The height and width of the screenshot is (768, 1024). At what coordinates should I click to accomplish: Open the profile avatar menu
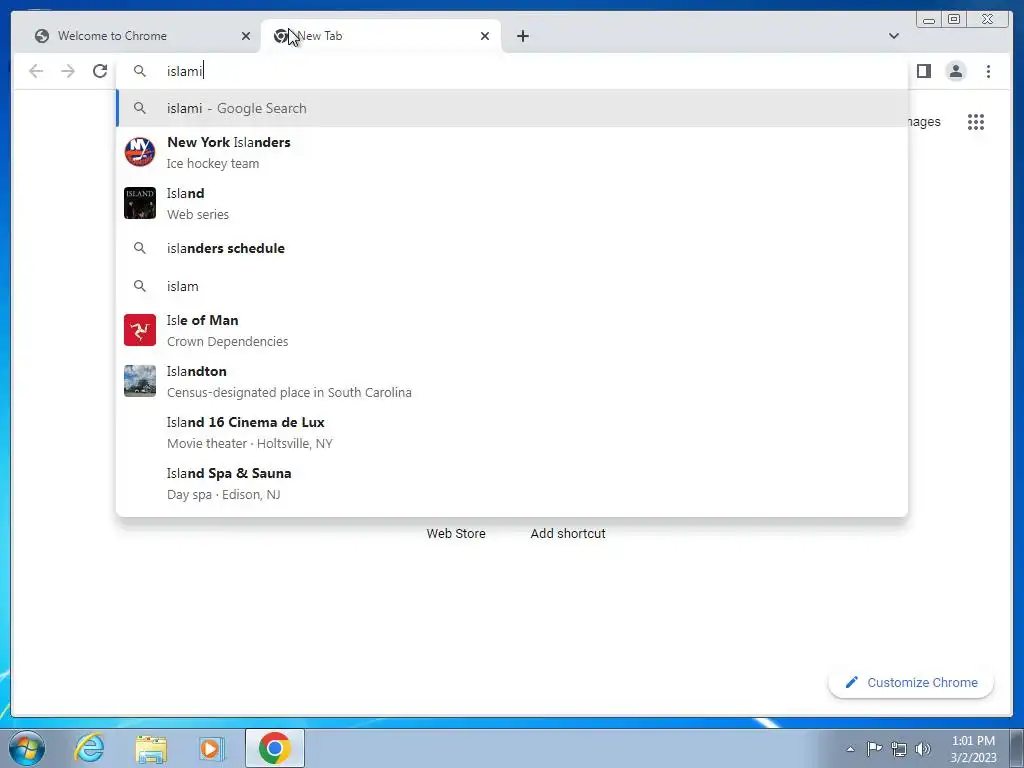[955, 71]
